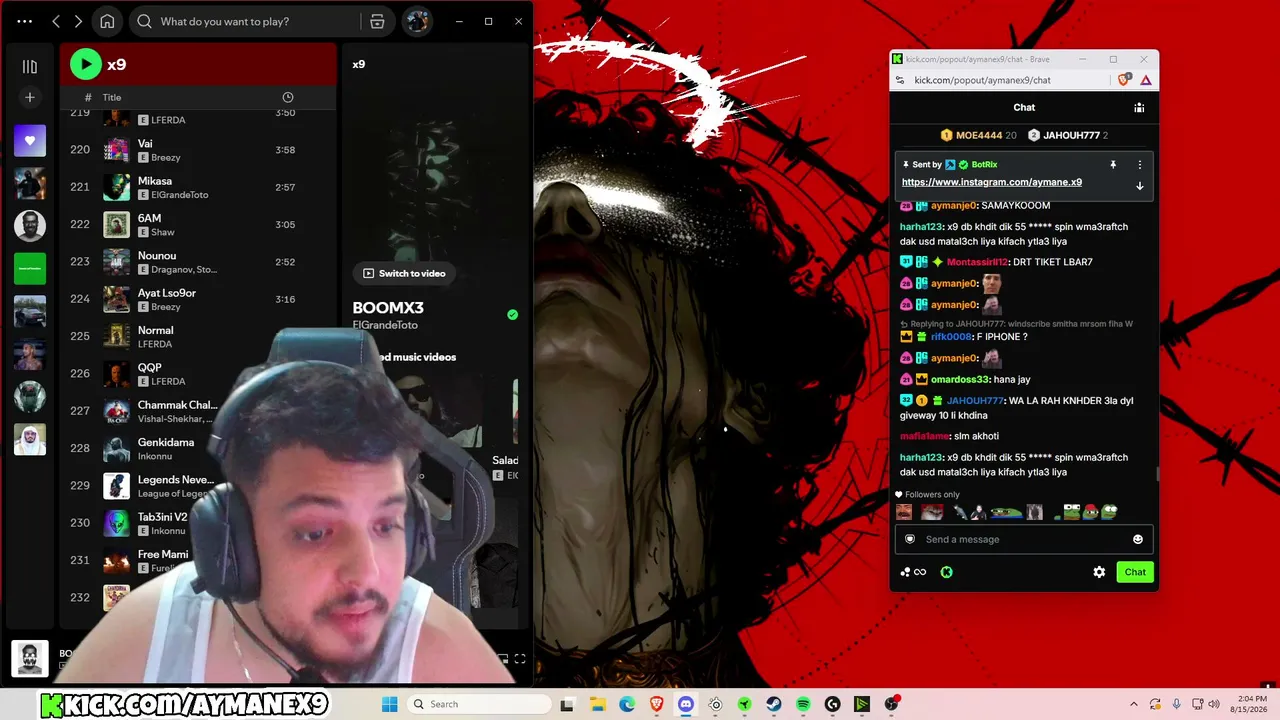
Task: Click the 'Send a message' chat input
Action: [1024, 539]
